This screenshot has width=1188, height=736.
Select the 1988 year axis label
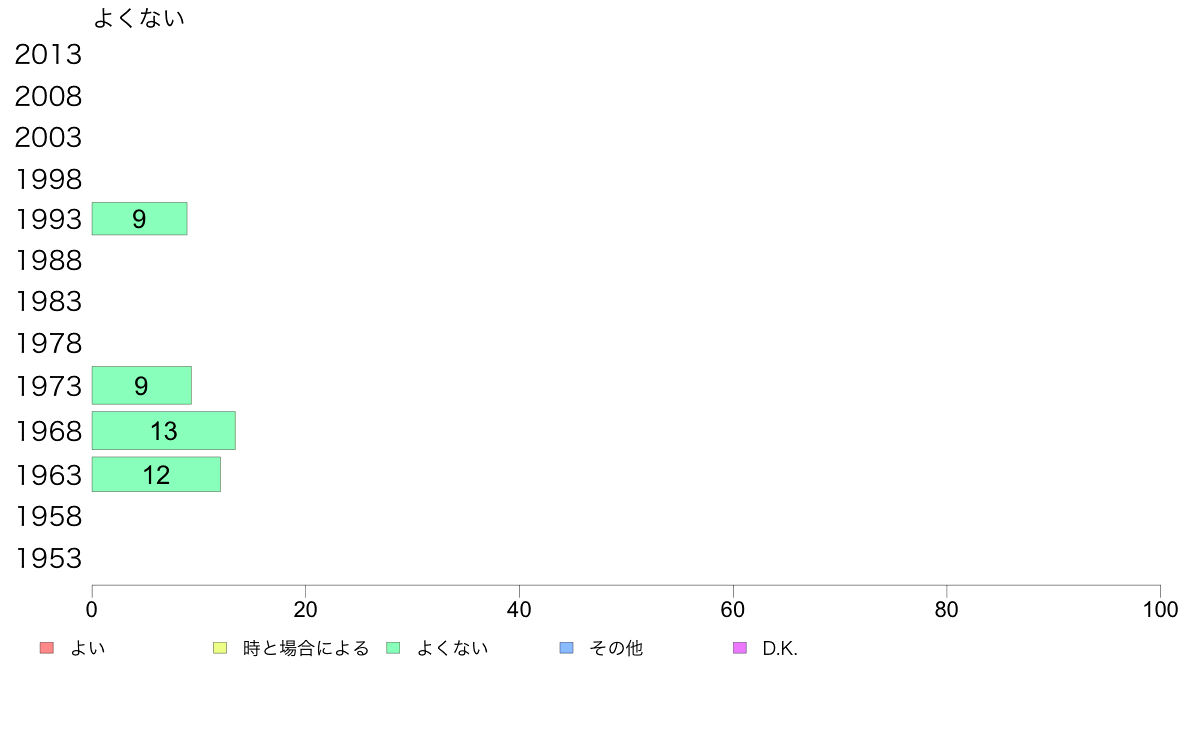tap(48, 260)
